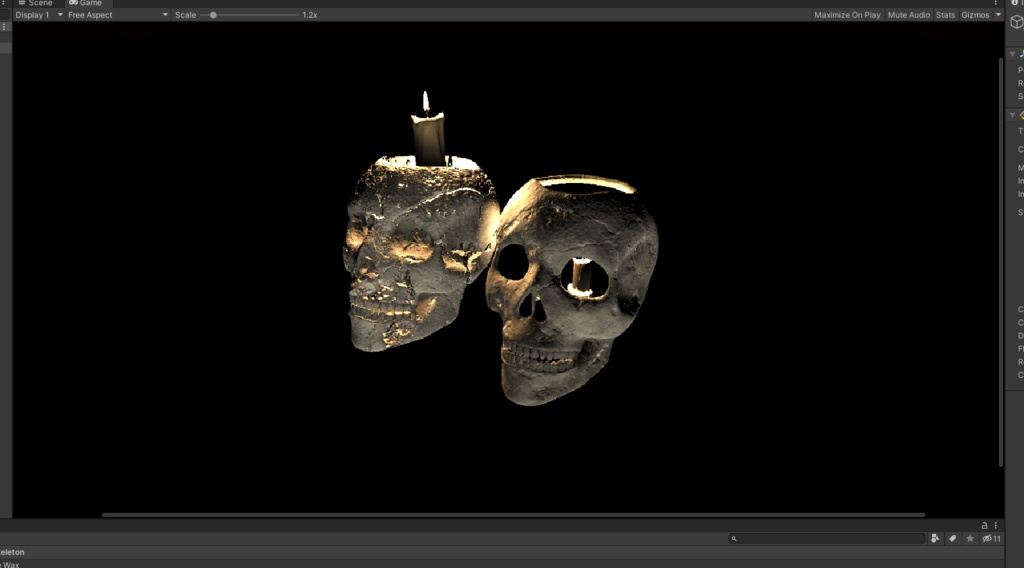Open the Project panel three-dot menu
This screenshot has width=1024, height=568.
click(x=996, y=525)
